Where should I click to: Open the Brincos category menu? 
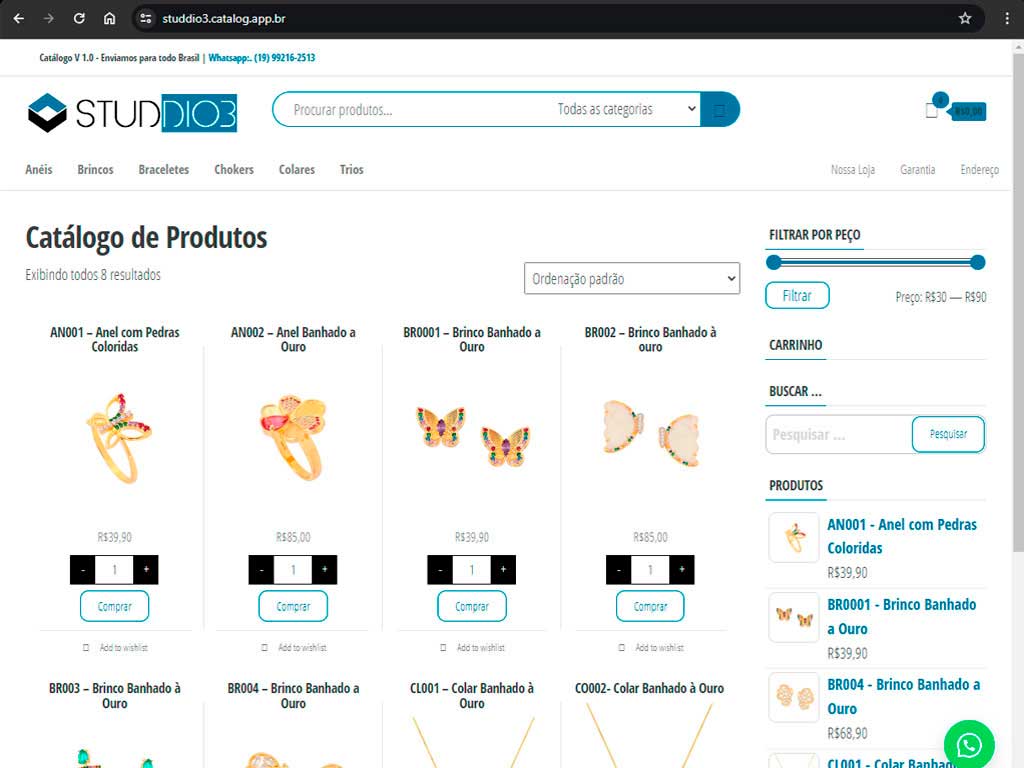point(95,170)
